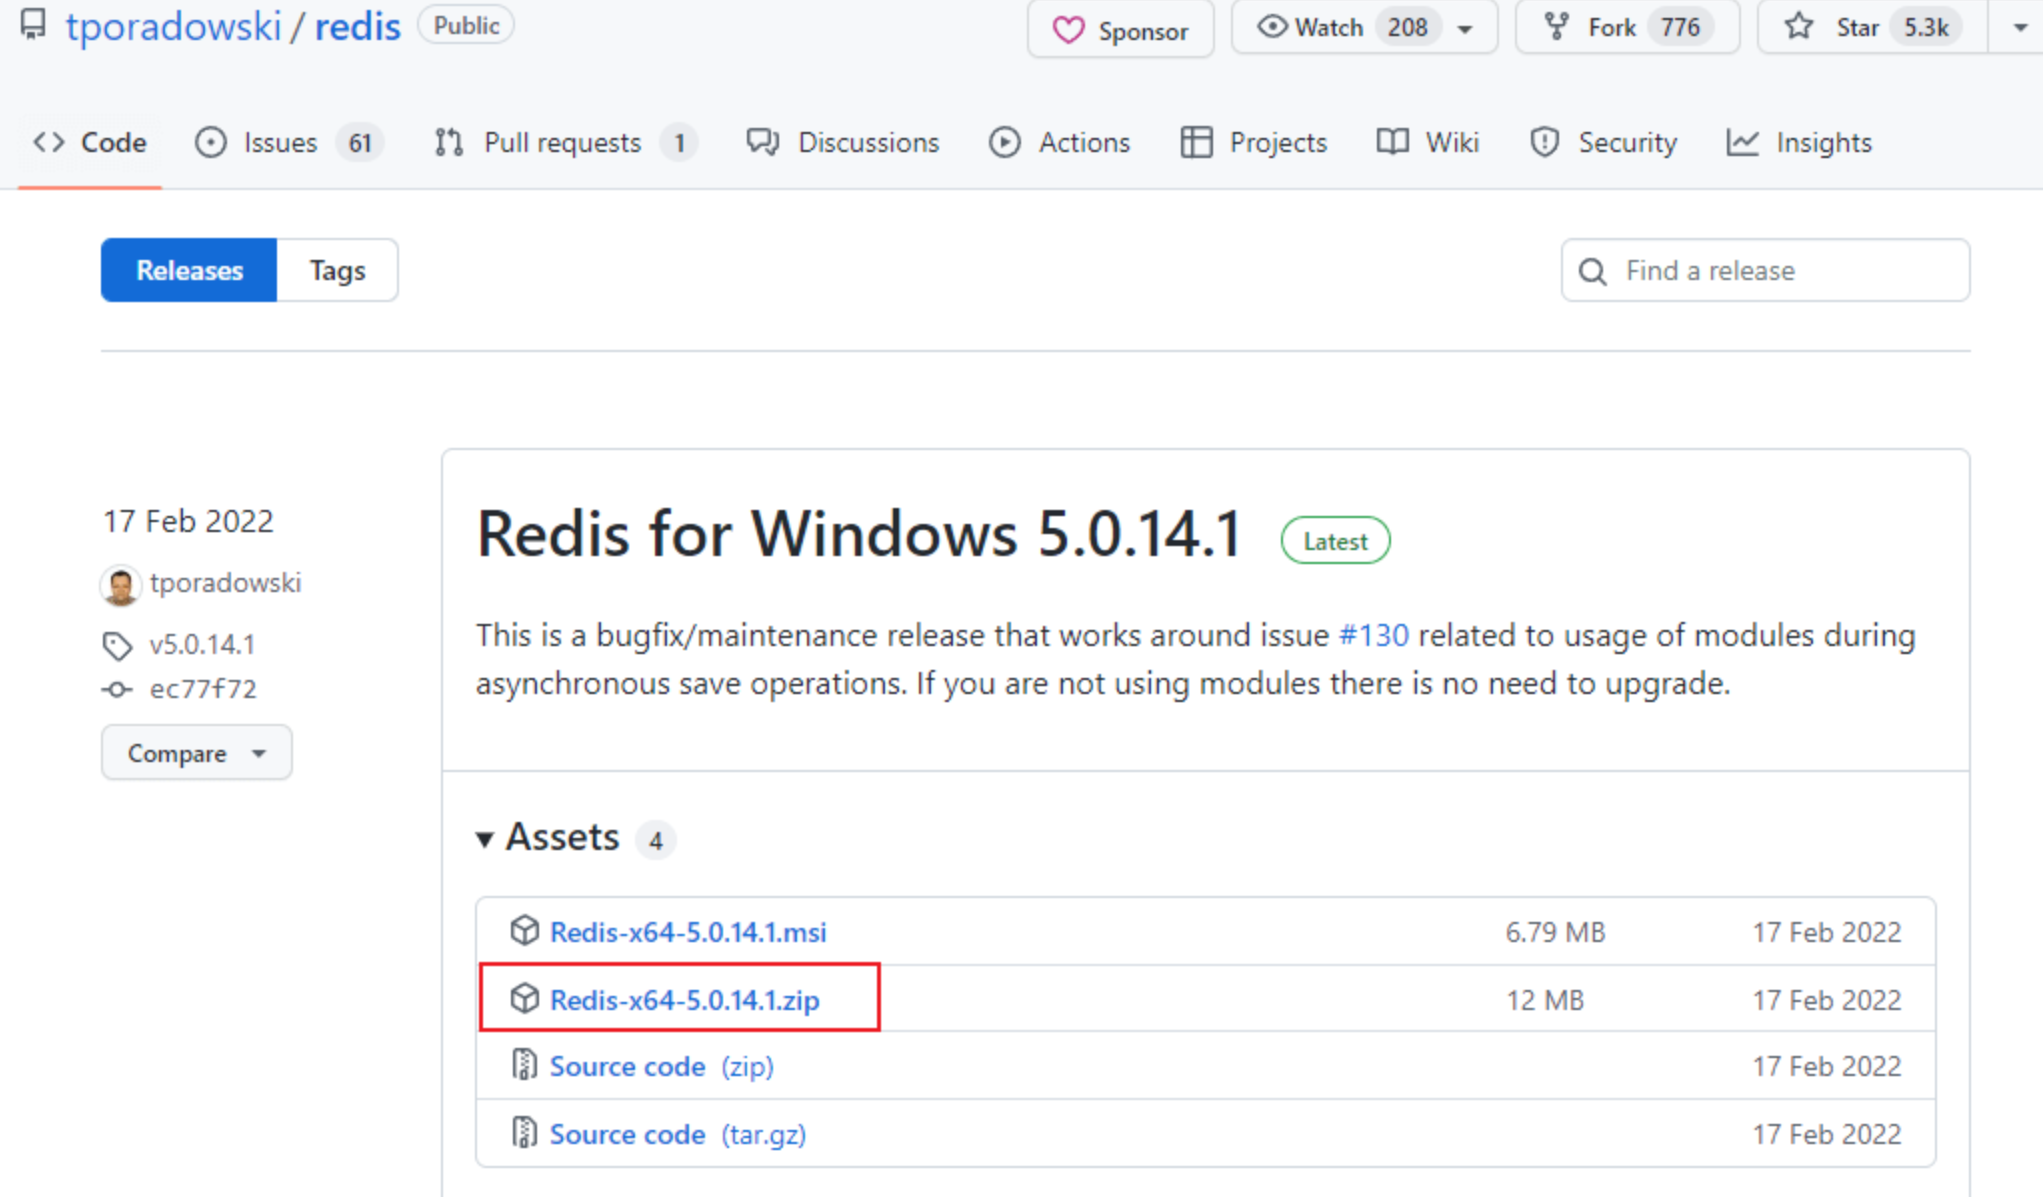The height and width of the screenshot is (1197, 2043).
Task: Click the search magnifier icon in release search
Action: pos(1593,271)
